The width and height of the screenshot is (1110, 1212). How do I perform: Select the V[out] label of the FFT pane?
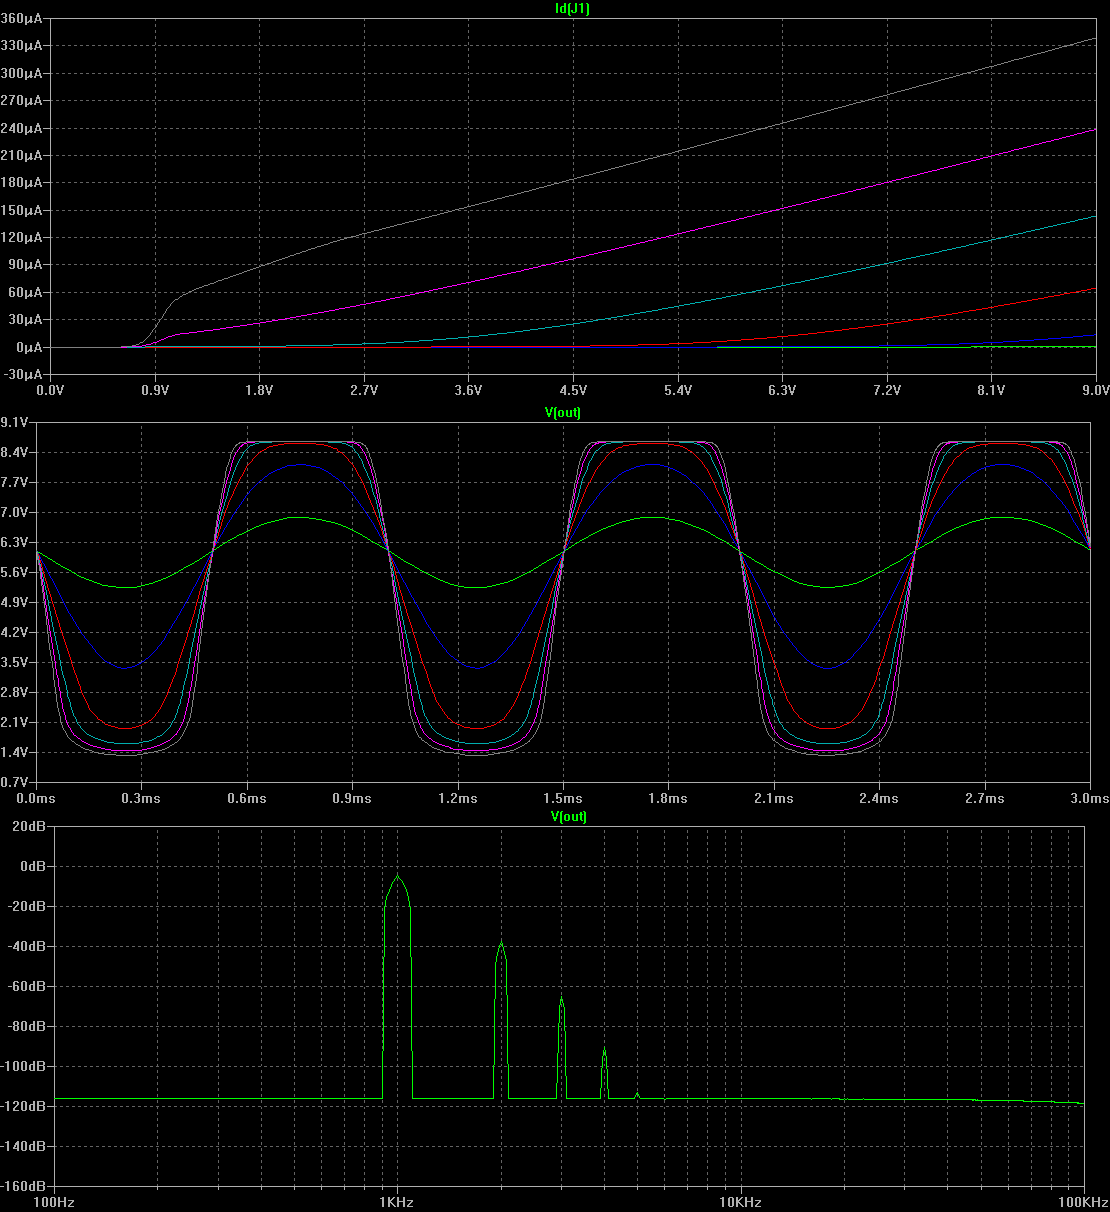[x=568, y=816]
